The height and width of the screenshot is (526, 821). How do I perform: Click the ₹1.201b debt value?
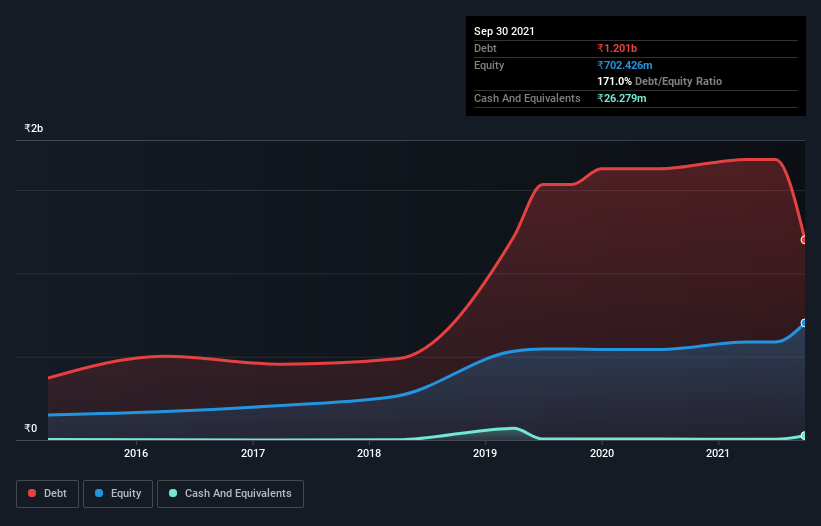pos(617,48)
